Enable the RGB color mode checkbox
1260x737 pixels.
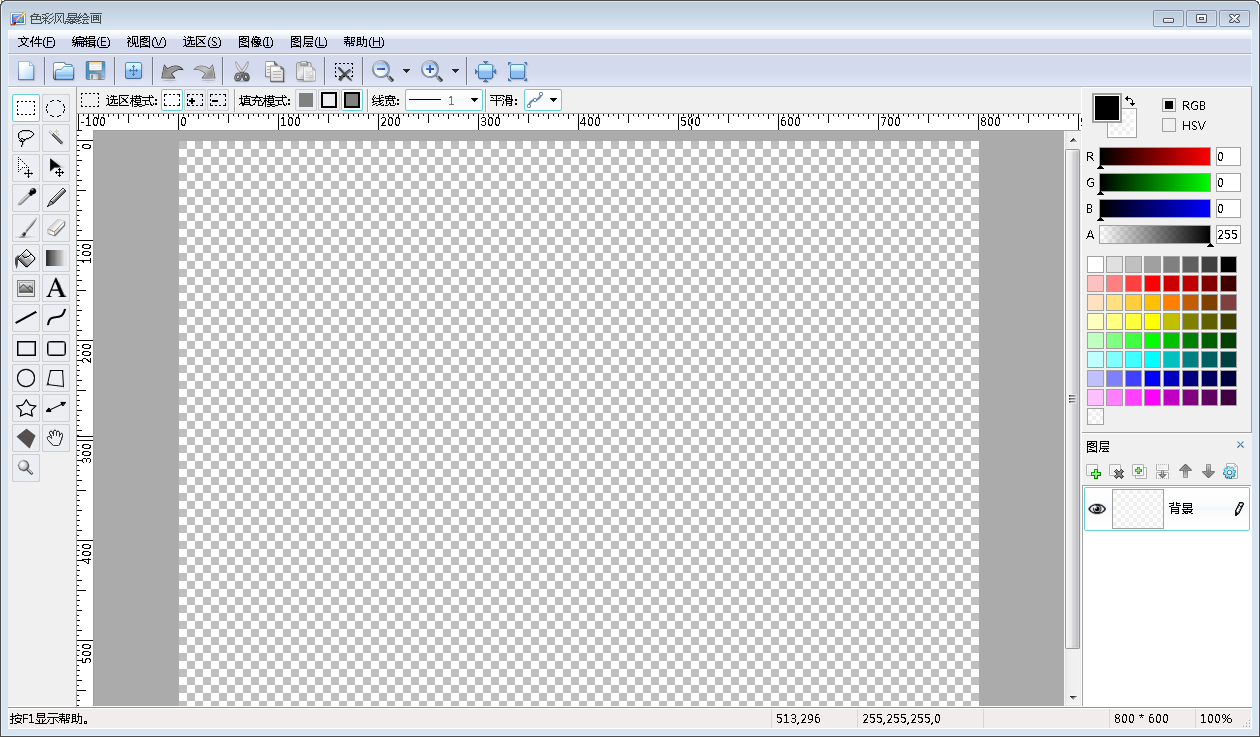(1169, 105)
